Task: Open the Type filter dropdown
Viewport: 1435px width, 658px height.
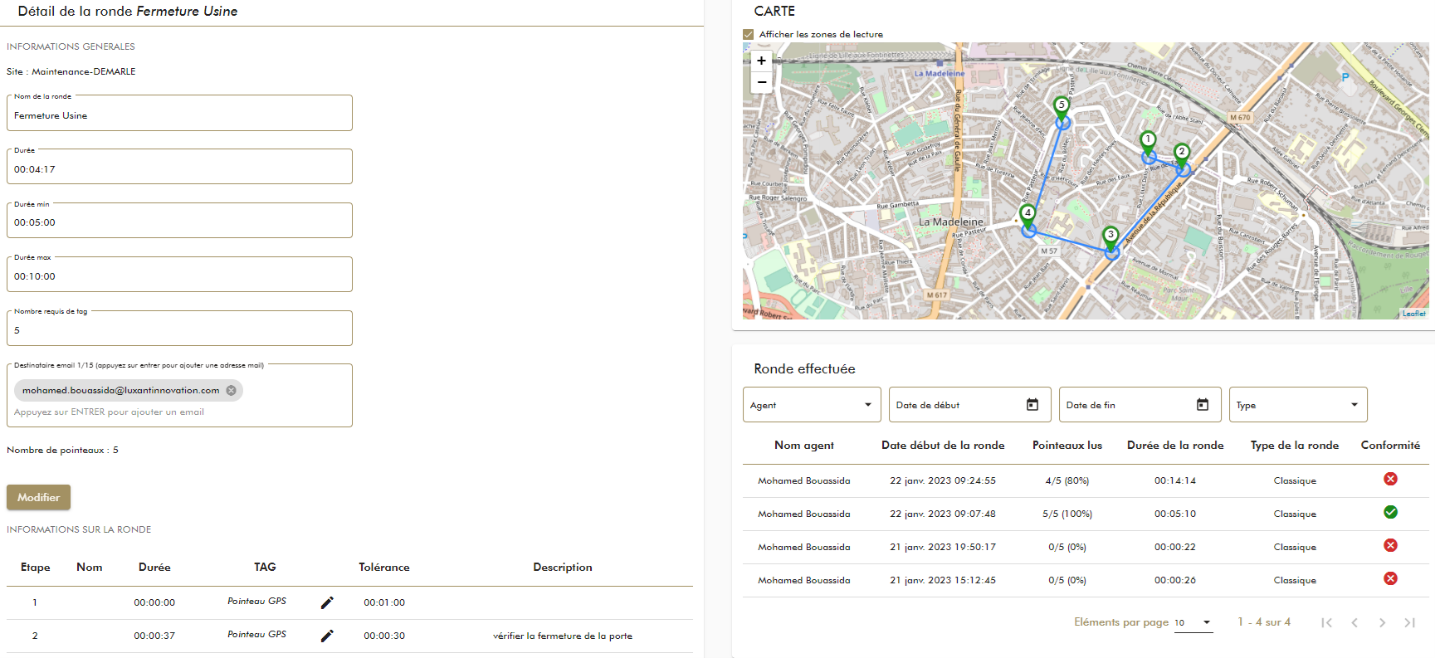Action: [x=1297, y=405]
